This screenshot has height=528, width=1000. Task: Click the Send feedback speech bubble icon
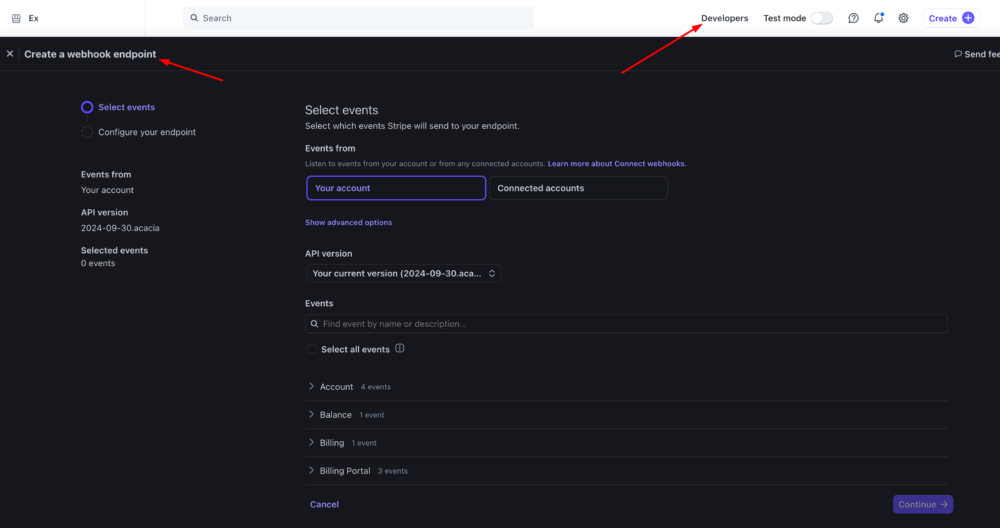(958, 54)
